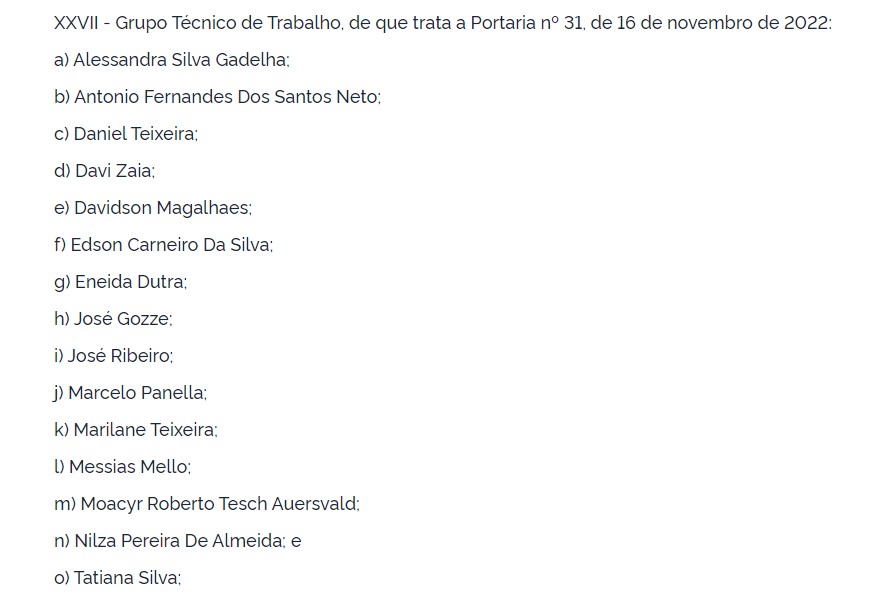Image resolution: width=877 pixels, height=600 pixels.
Task: Select Nilza Pereira De Almeida line
Action: [177, 541]
